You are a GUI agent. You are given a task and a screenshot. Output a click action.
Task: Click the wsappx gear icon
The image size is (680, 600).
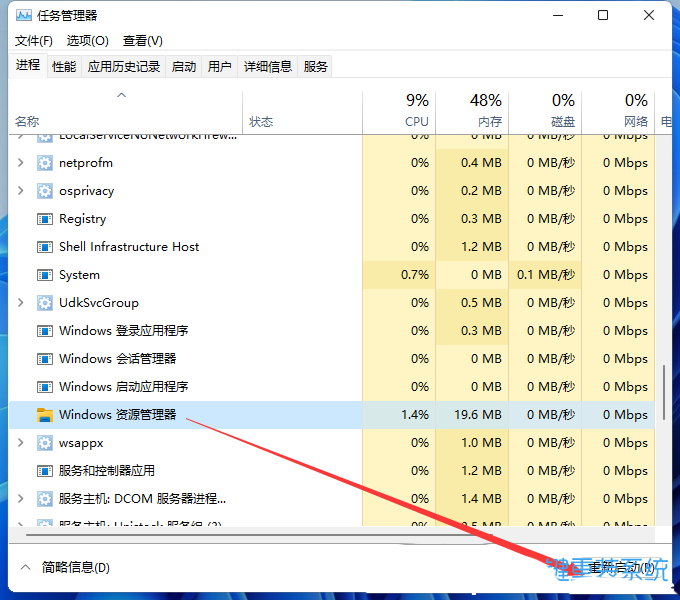click(x=45, y=443)
